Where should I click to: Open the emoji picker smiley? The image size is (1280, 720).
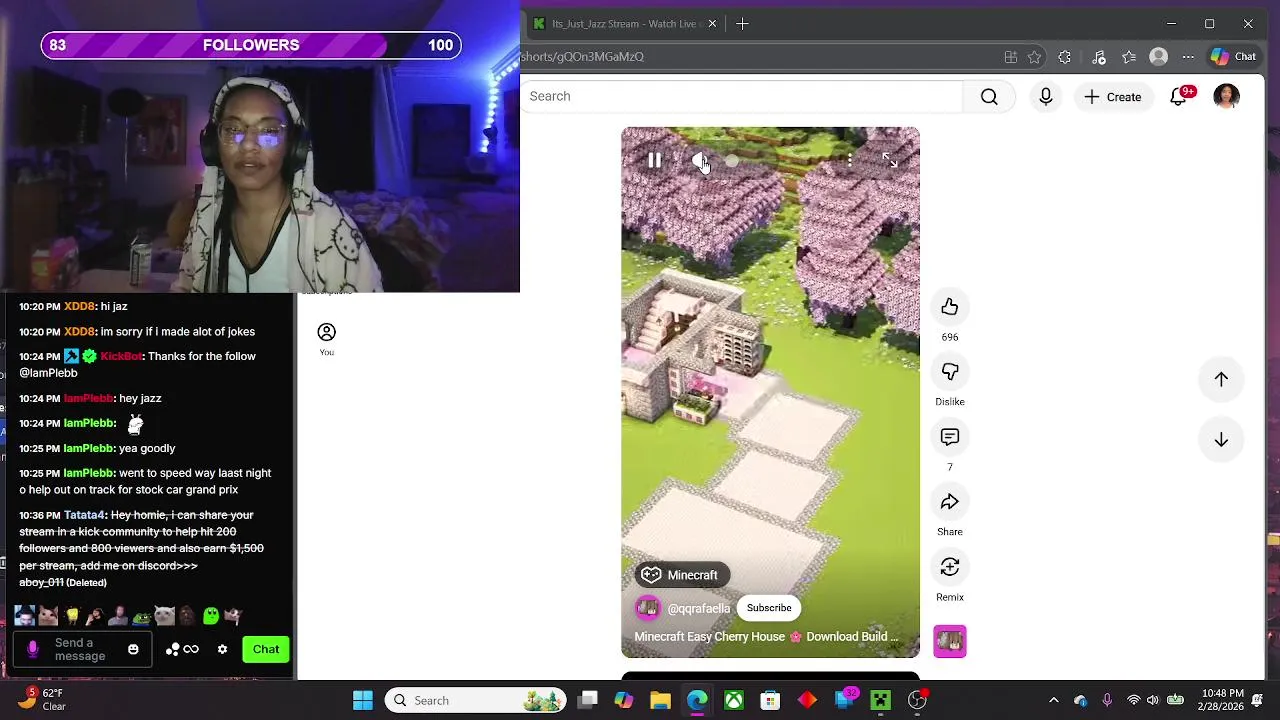[x=133, y=650]
